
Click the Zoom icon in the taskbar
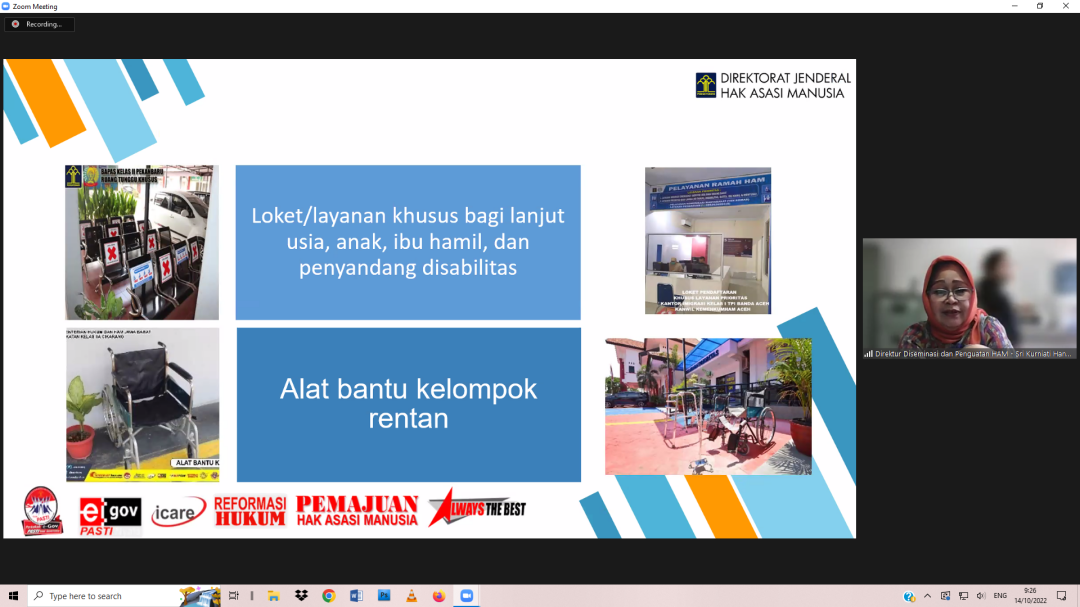click(x=466, y=596)
